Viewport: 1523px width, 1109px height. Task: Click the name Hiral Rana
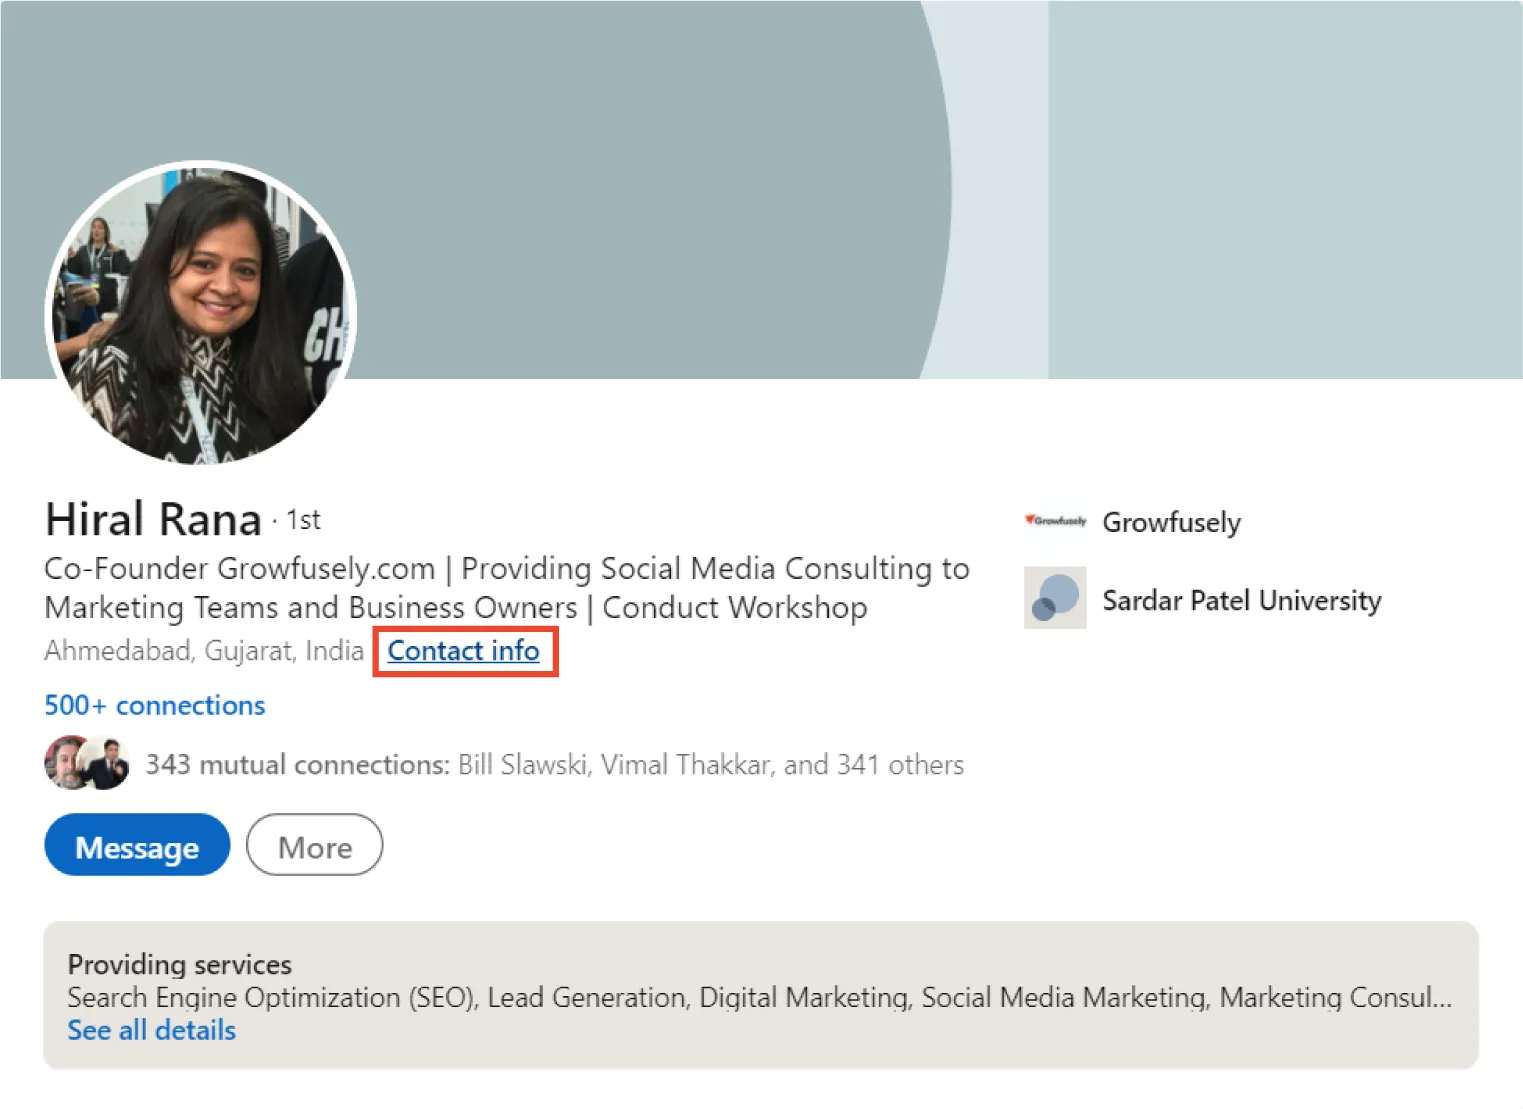pos(151,518)
